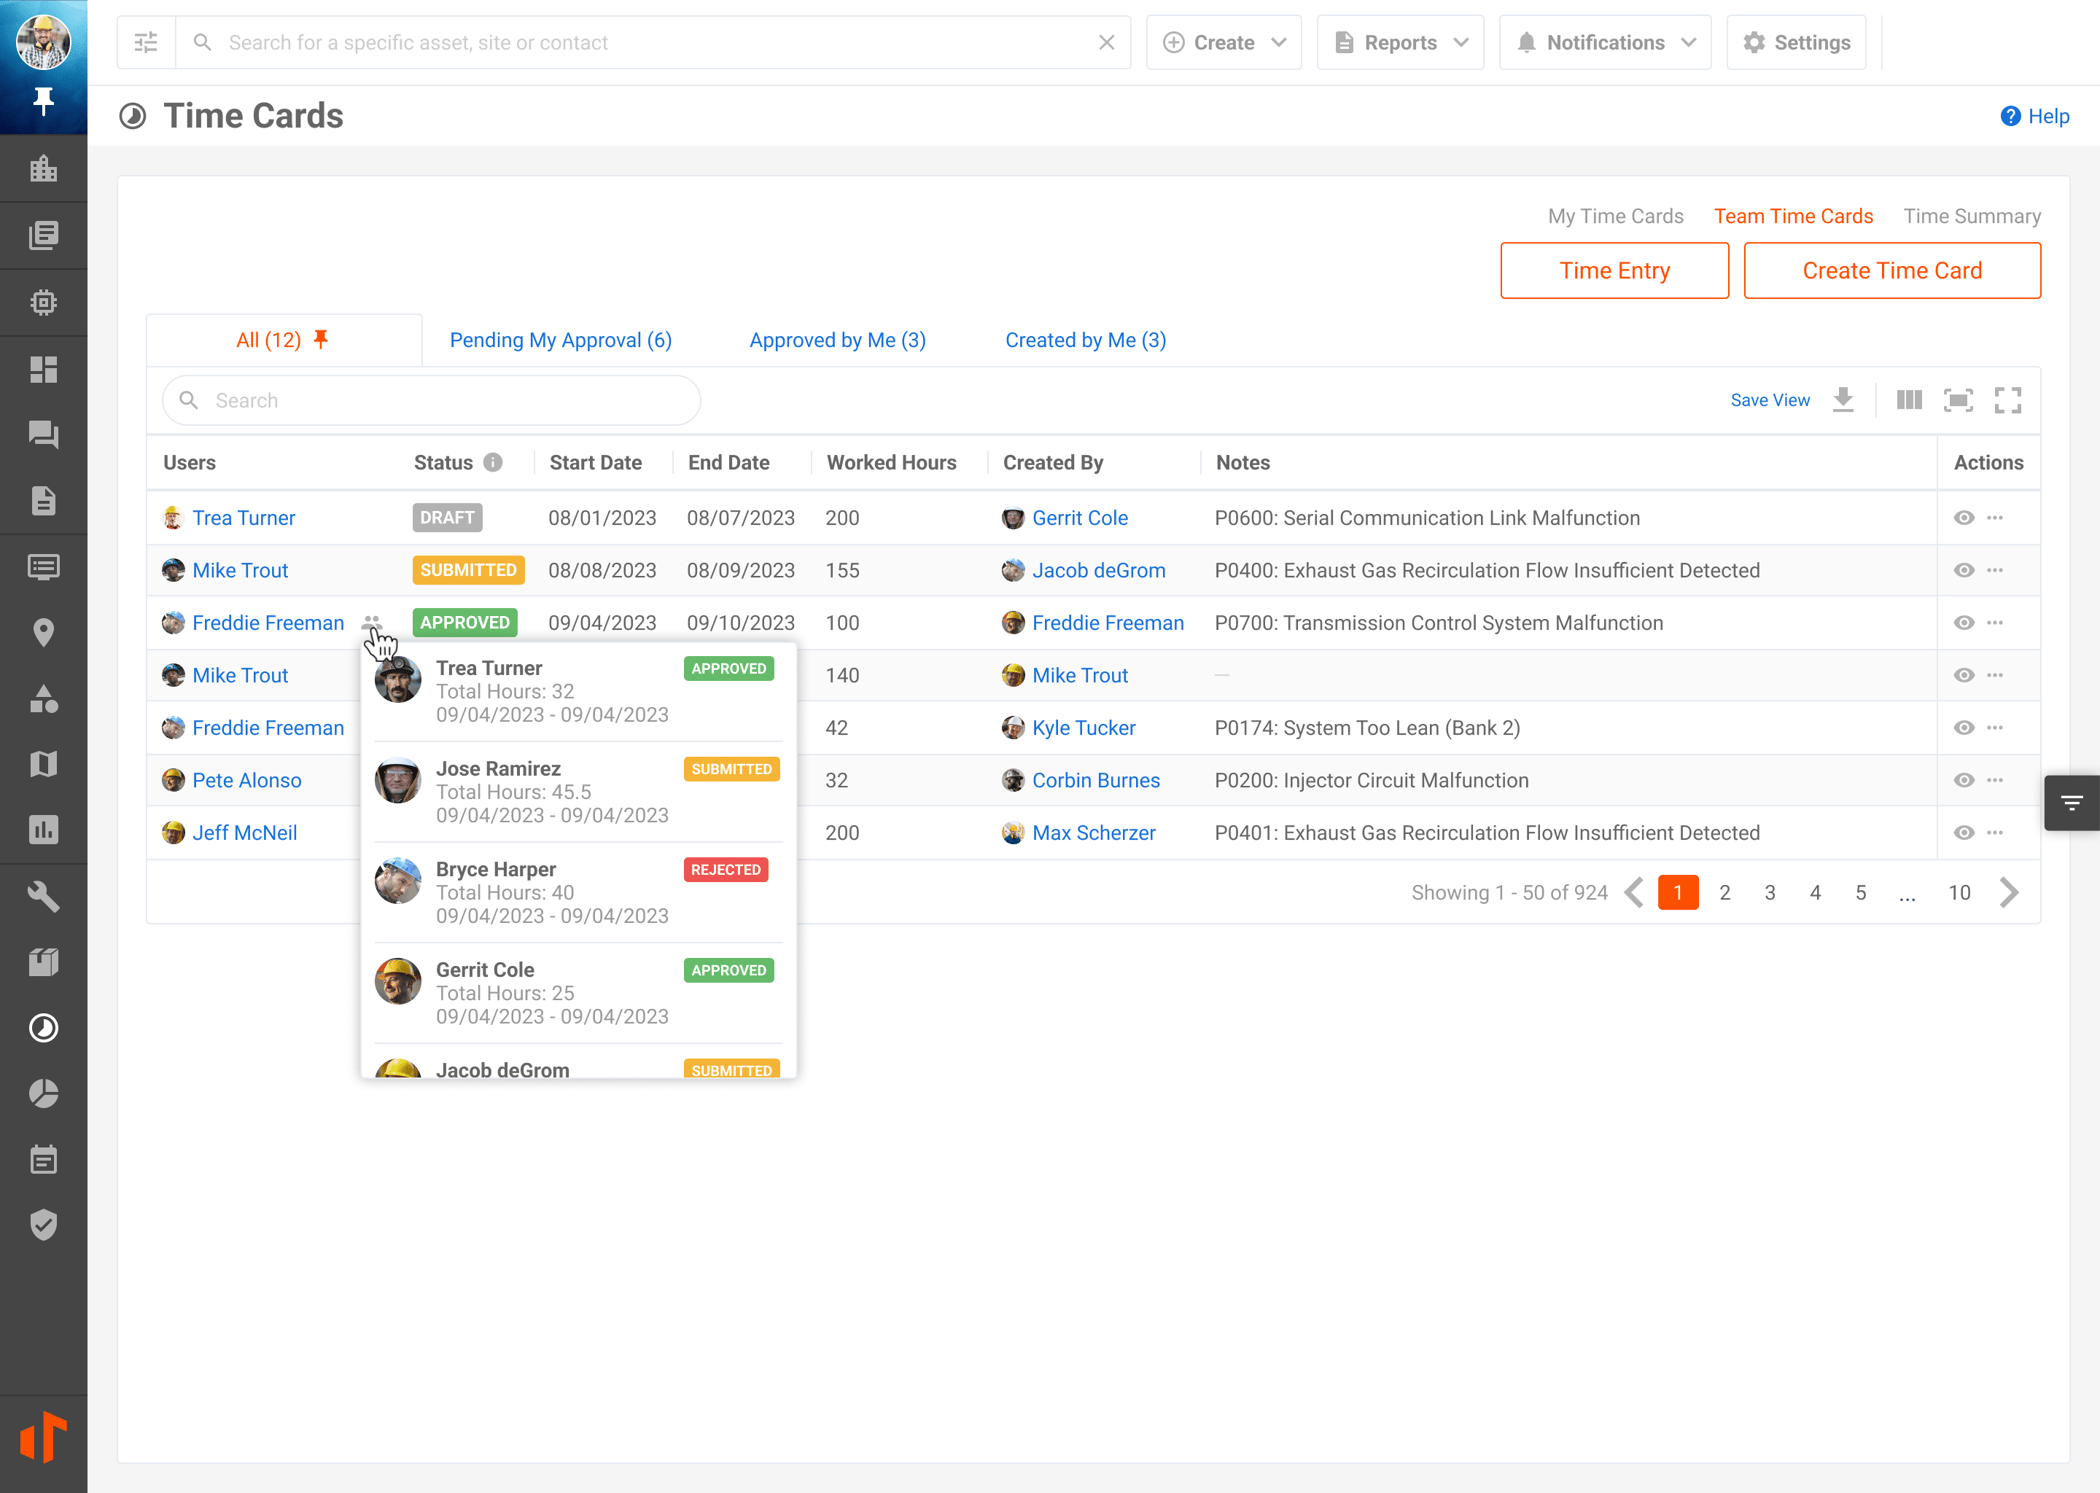Click the time cards table search field
2100x1493 pixels.
432,400
